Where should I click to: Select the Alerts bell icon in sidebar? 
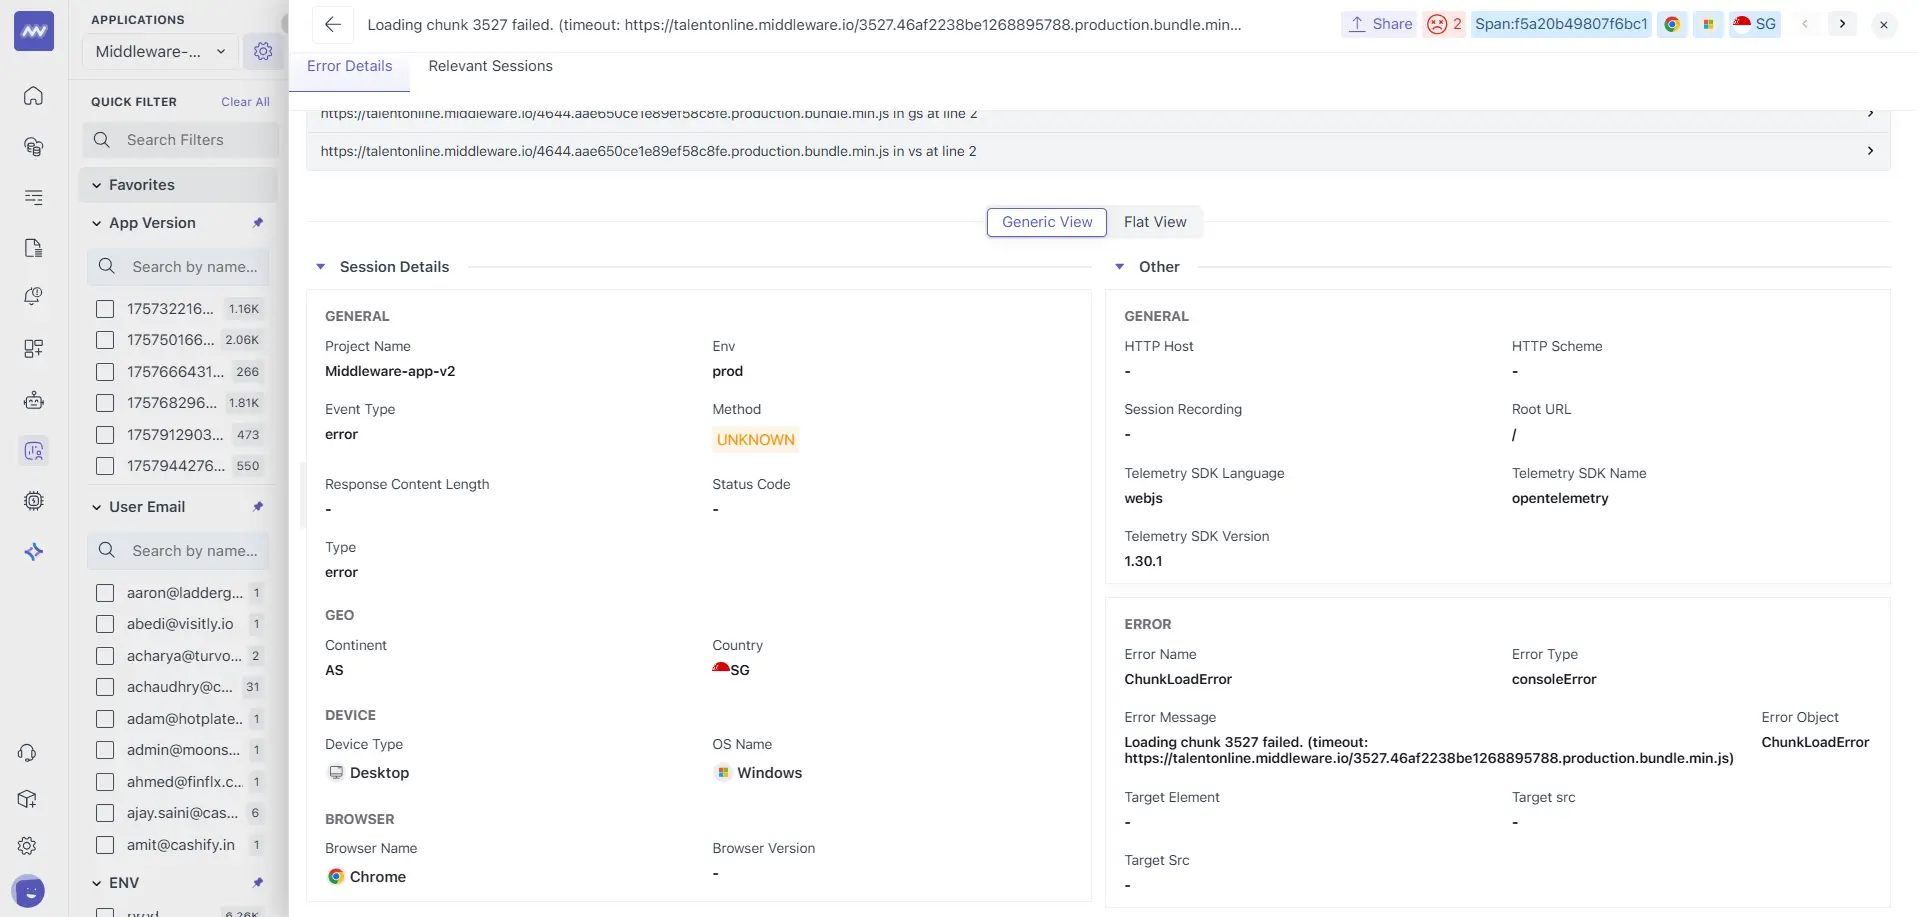(x=34, y=295)
